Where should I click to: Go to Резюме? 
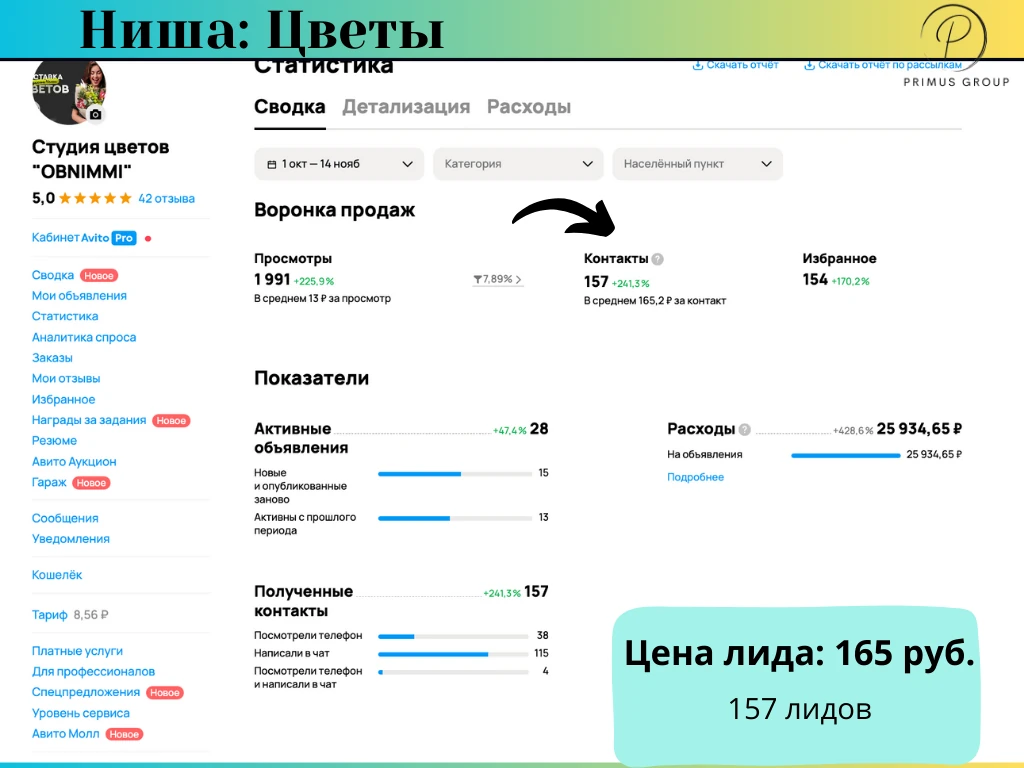coord(54,441)
